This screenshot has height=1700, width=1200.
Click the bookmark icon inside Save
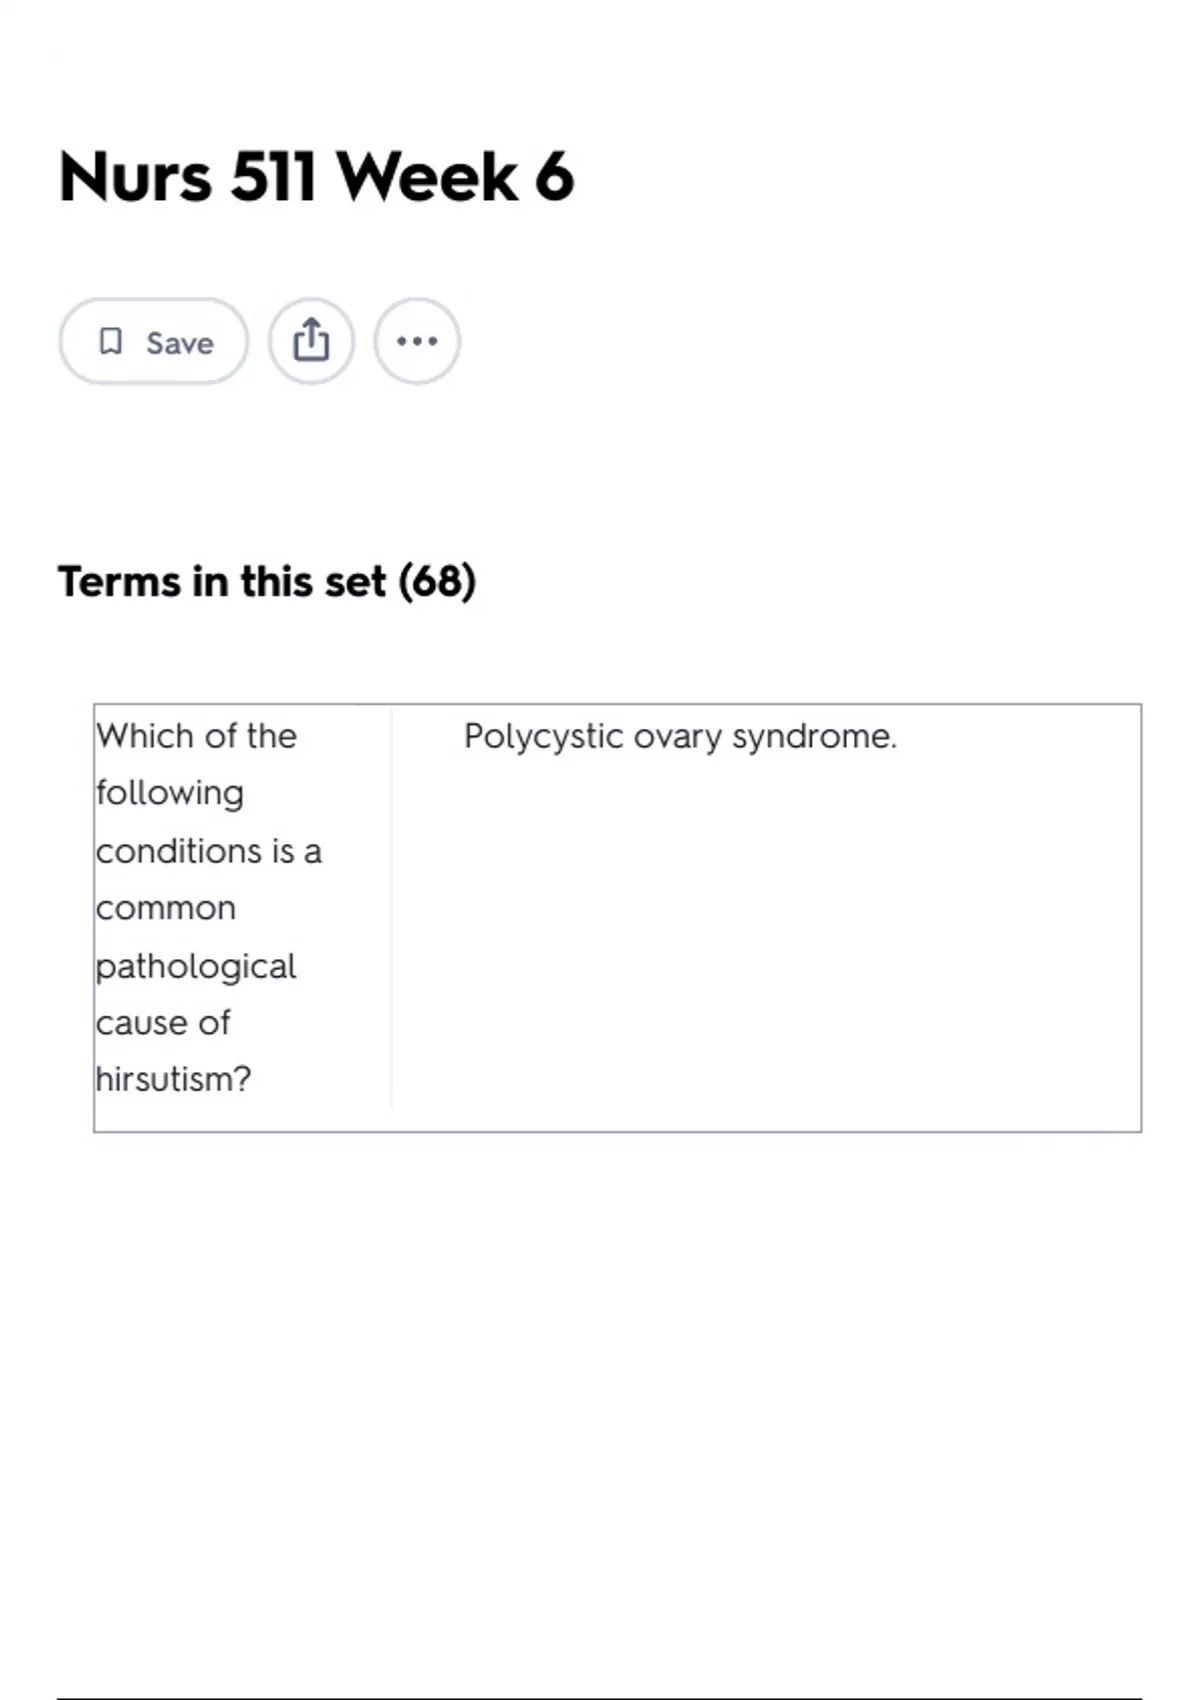pyautogui.click(x=111, y=342)
